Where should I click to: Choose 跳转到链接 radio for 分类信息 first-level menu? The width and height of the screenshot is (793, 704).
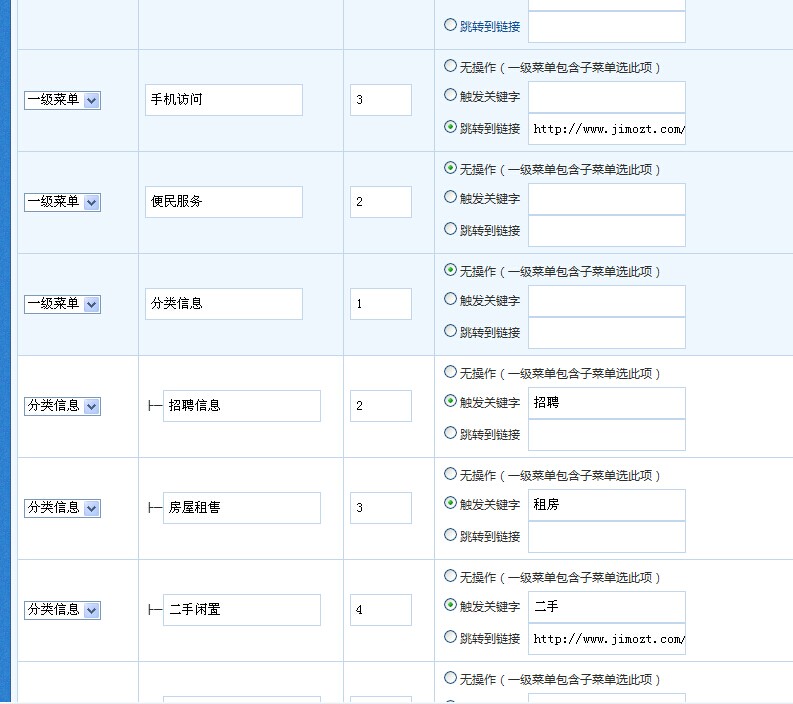point(450,331)
